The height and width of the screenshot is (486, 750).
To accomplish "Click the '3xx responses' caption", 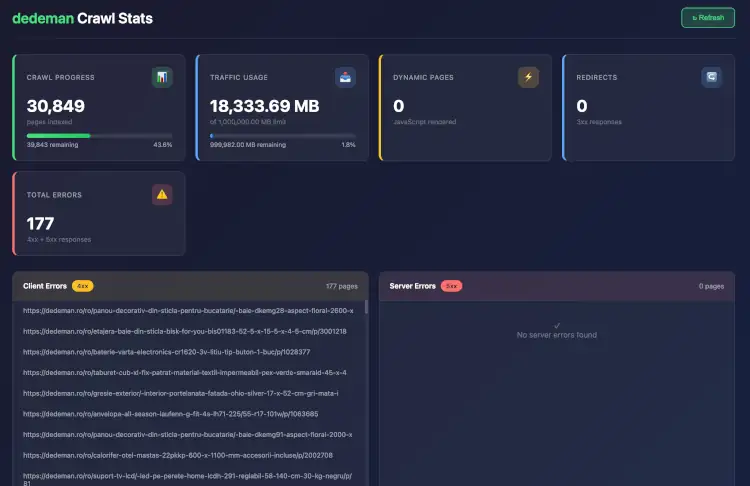I will click(x=599, y=122).
